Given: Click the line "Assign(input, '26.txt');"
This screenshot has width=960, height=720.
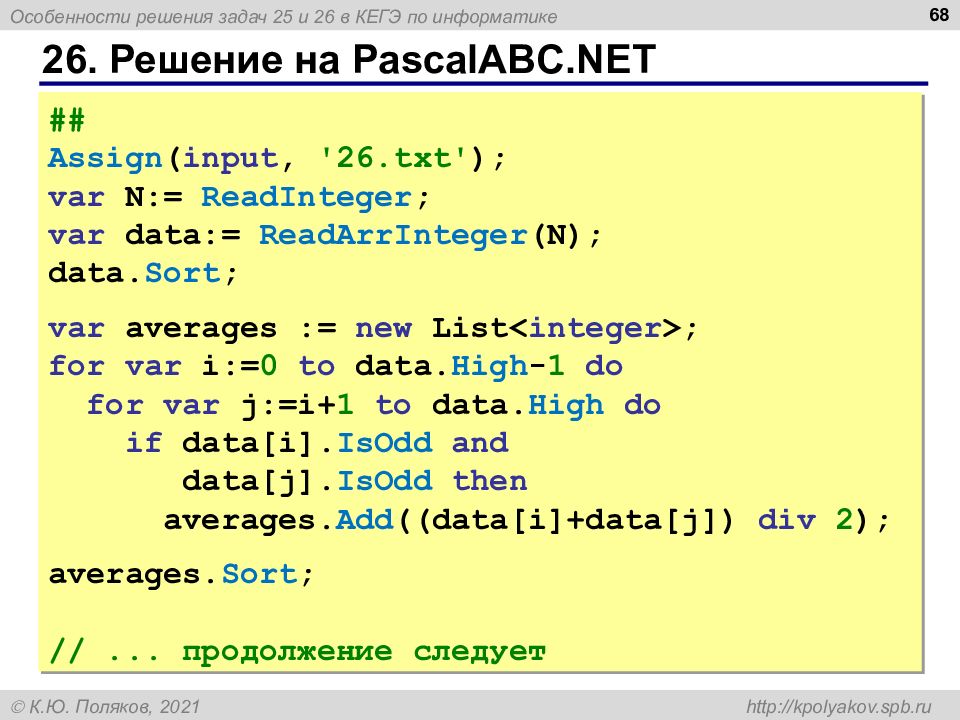Looking at the screenshot, I should point(277,158).
